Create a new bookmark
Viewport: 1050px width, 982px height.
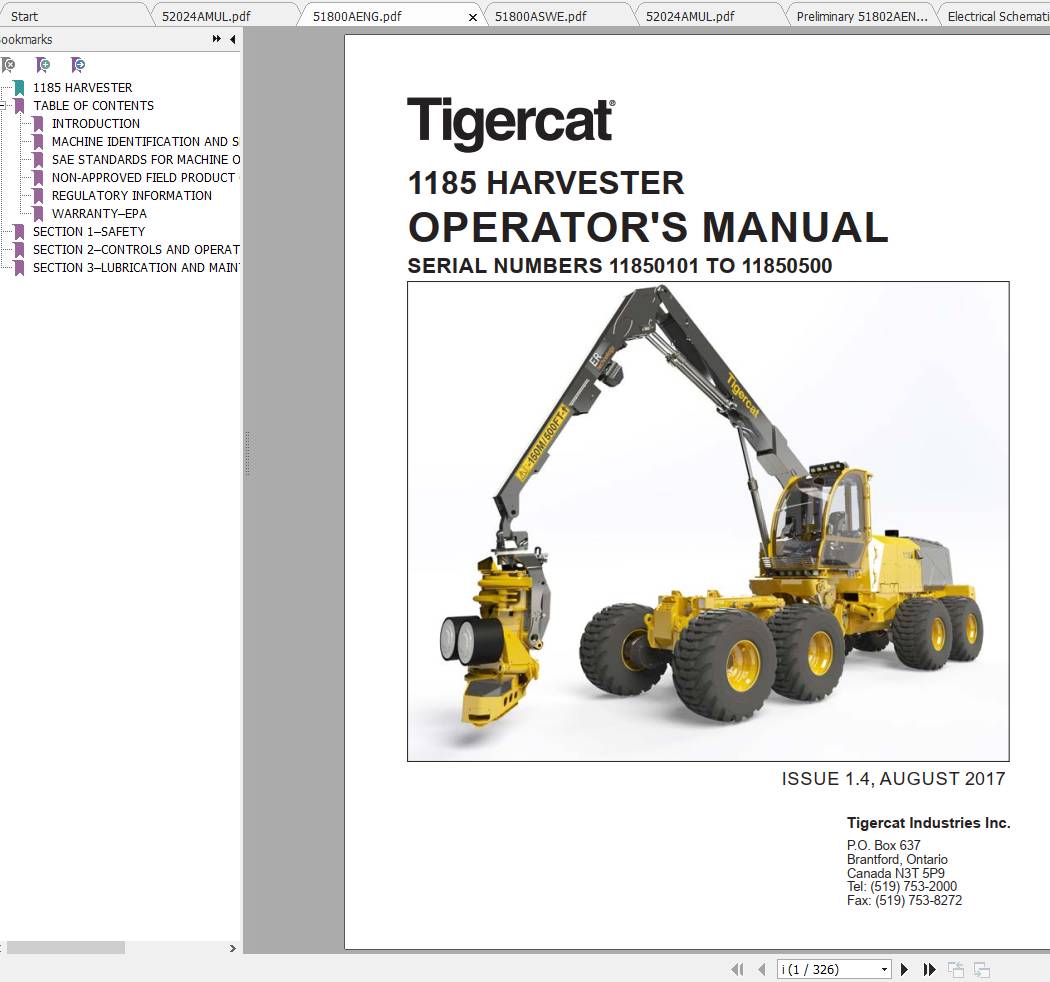pyautogui.click(x=43, y=64)
